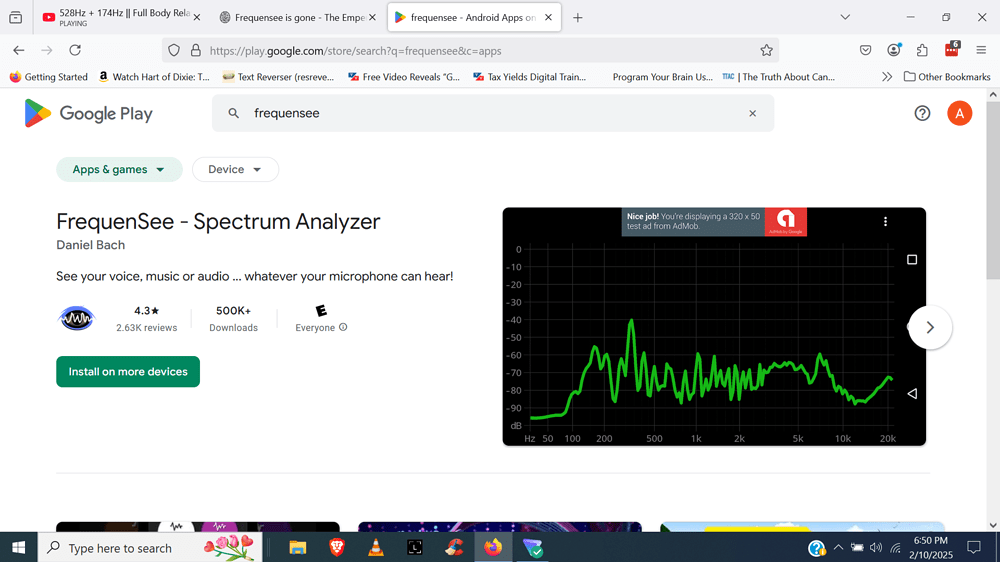View site security padlock information
Screen dimensions: 1000x562
coord(196,50)
